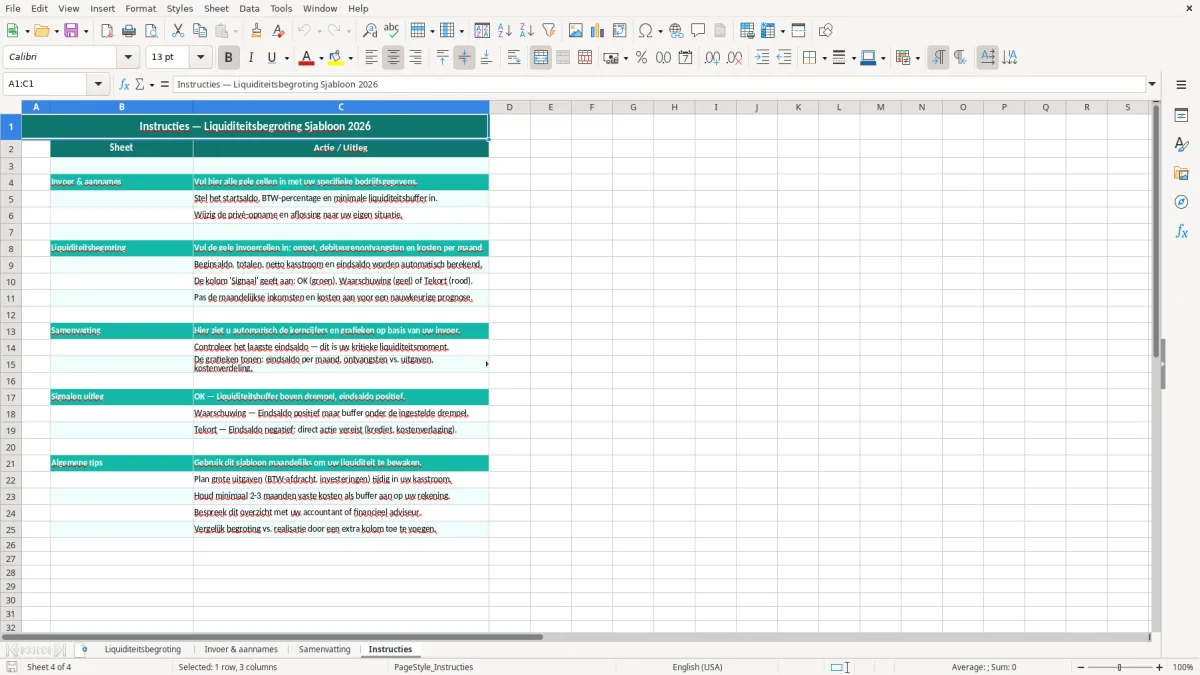This screenshot has width=1200, height=675.
Task: Toggle Wrap Text
Action: 514,58
